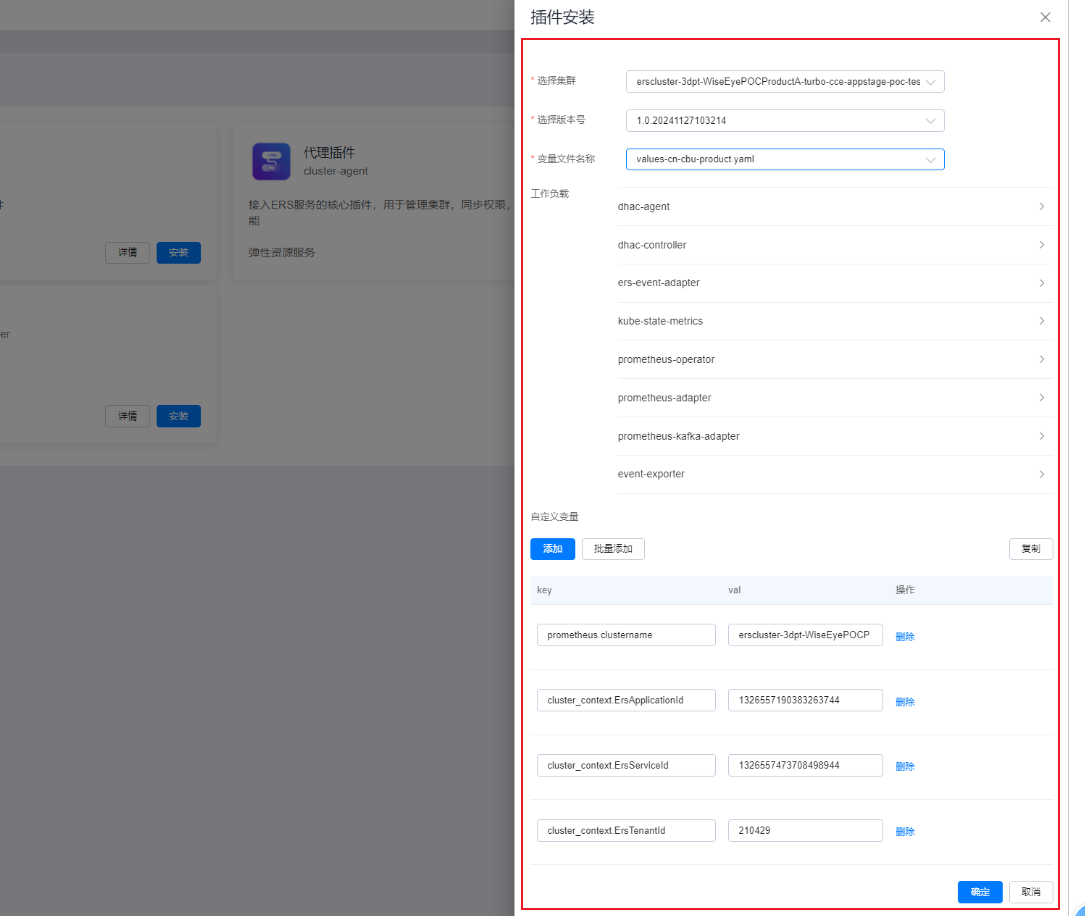This screenshot has height=916, width=1085.
Task: Click 确定 to confirm installation
Action: pos(980,892)
